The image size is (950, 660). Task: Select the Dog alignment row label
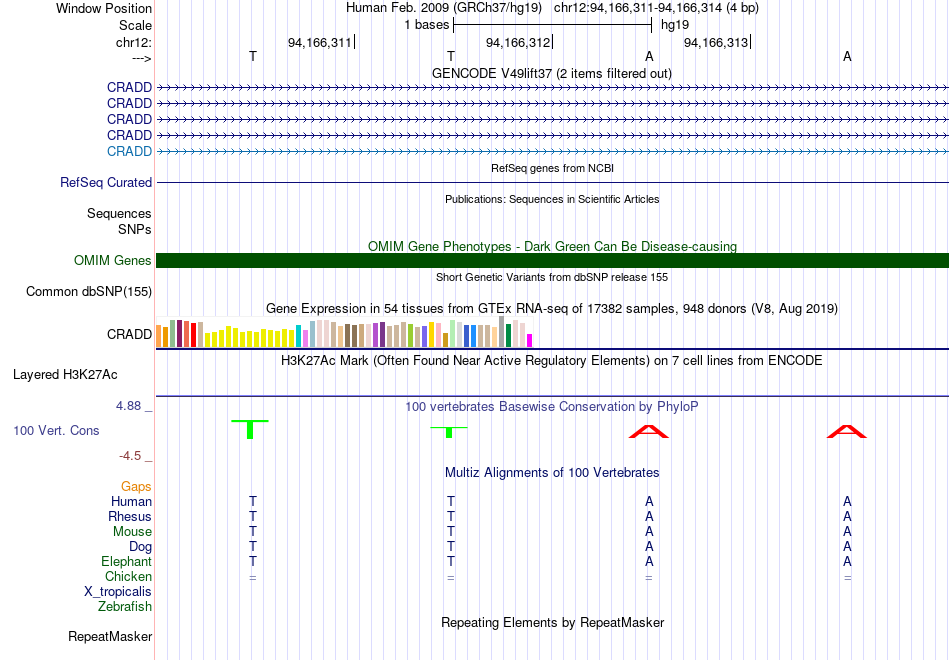coord(140,547)
